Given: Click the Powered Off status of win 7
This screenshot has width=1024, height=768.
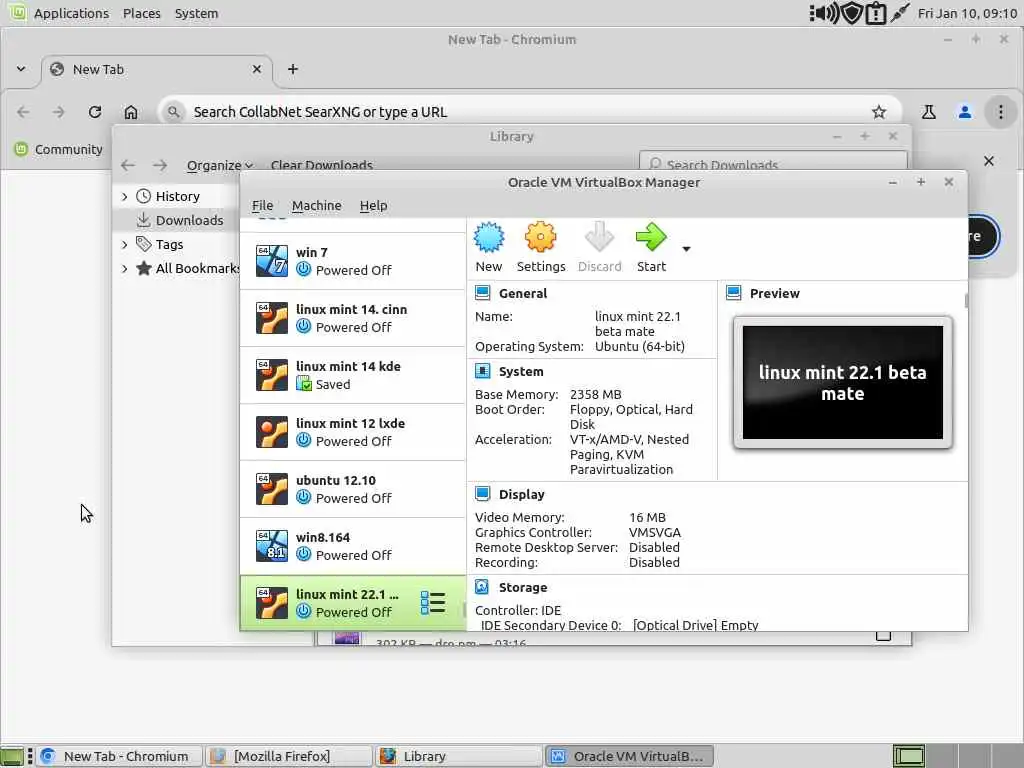Looking at the screenshot, I should [x=353, y=270].
